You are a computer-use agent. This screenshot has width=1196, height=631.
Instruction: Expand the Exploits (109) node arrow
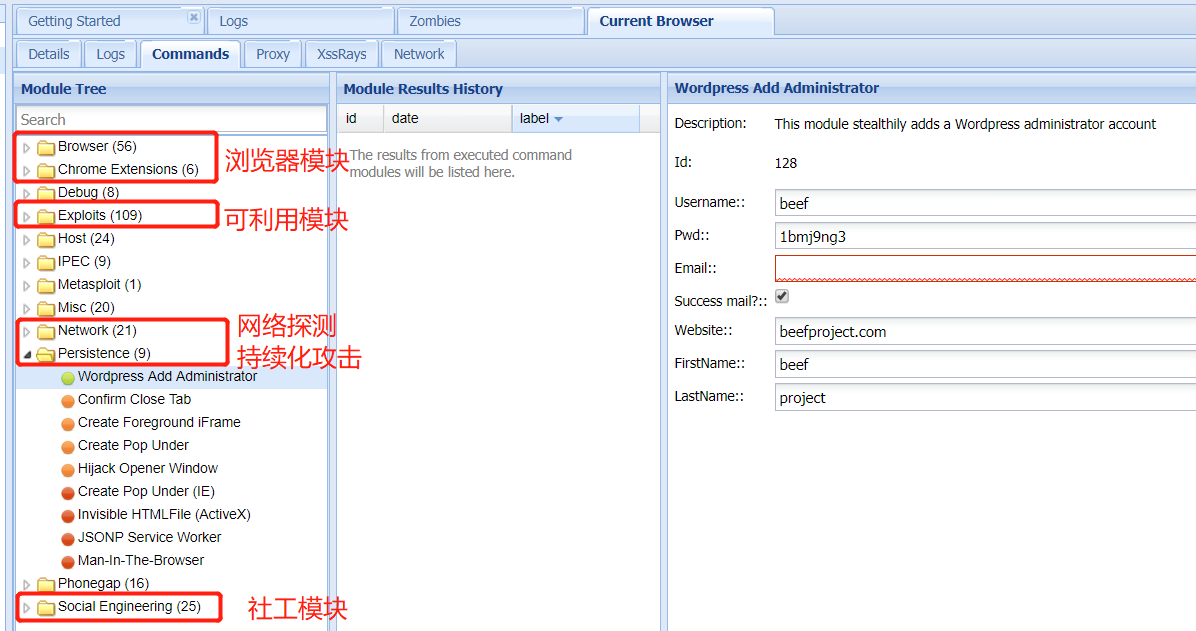(27, 217)
